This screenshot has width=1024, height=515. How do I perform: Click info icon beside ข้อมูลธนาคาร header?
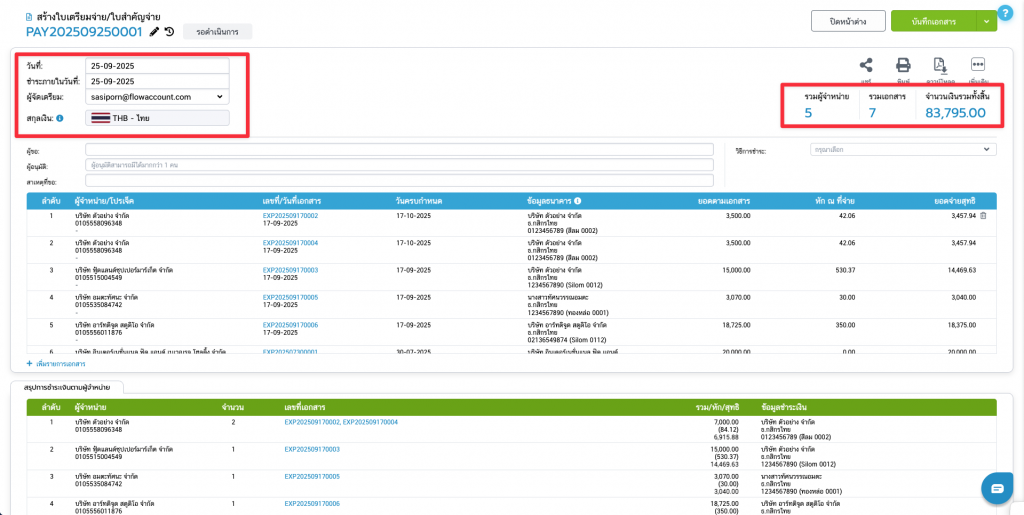click(578, 201)
